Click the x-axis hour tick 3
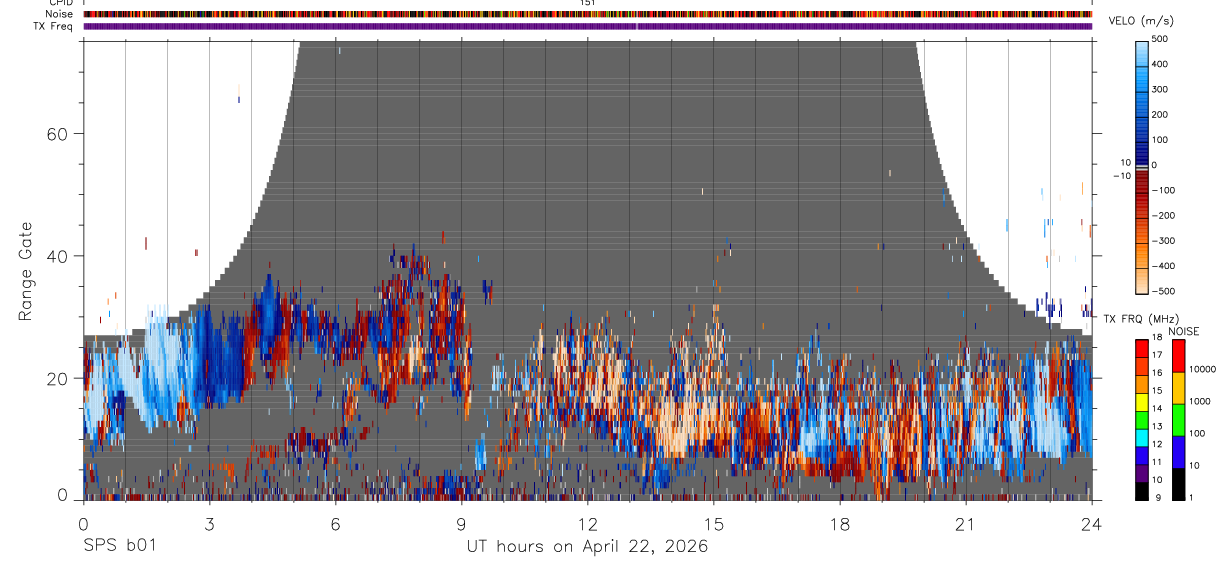 point(209,523)
